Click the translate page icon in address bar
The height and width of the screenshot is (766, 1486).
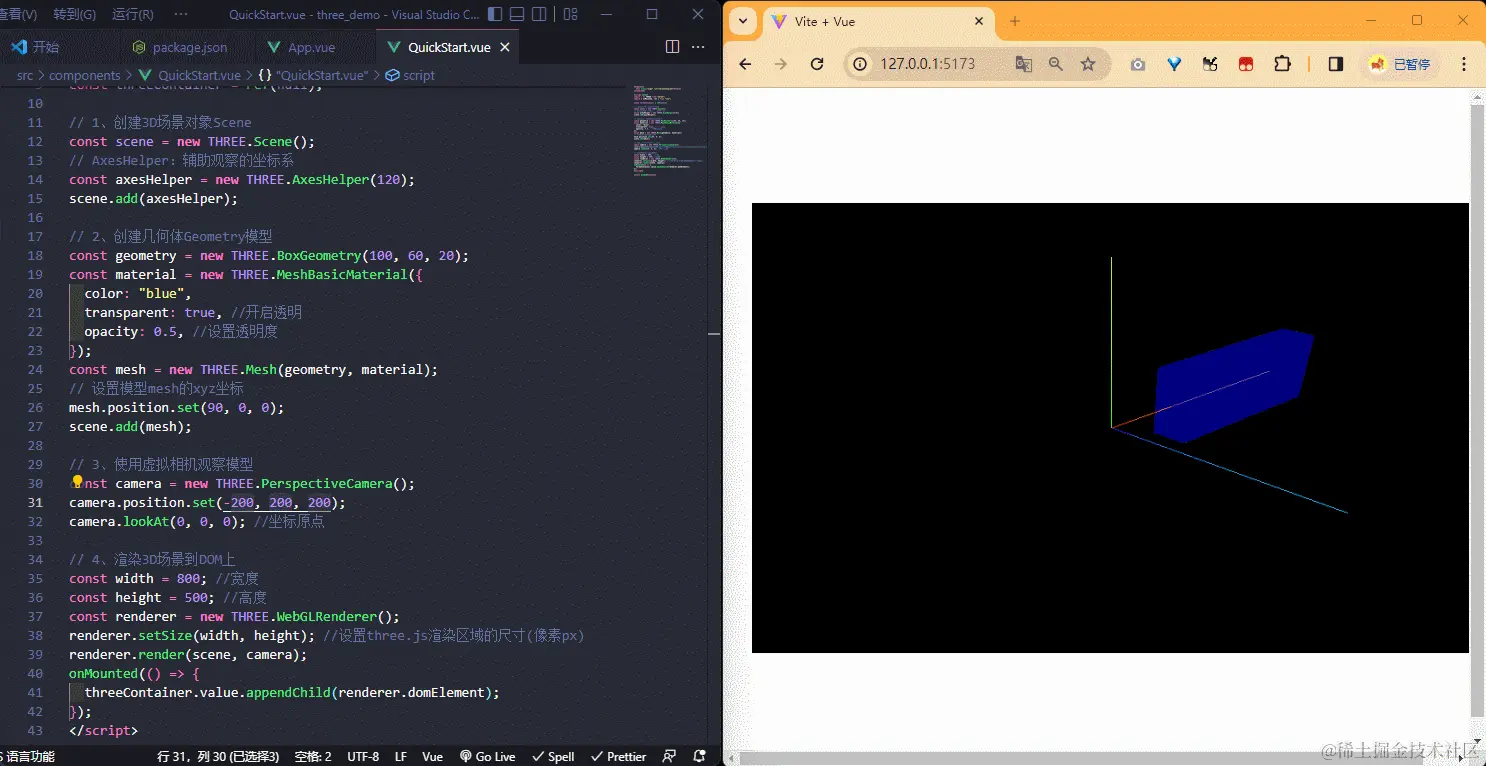tap(1023, 64)
